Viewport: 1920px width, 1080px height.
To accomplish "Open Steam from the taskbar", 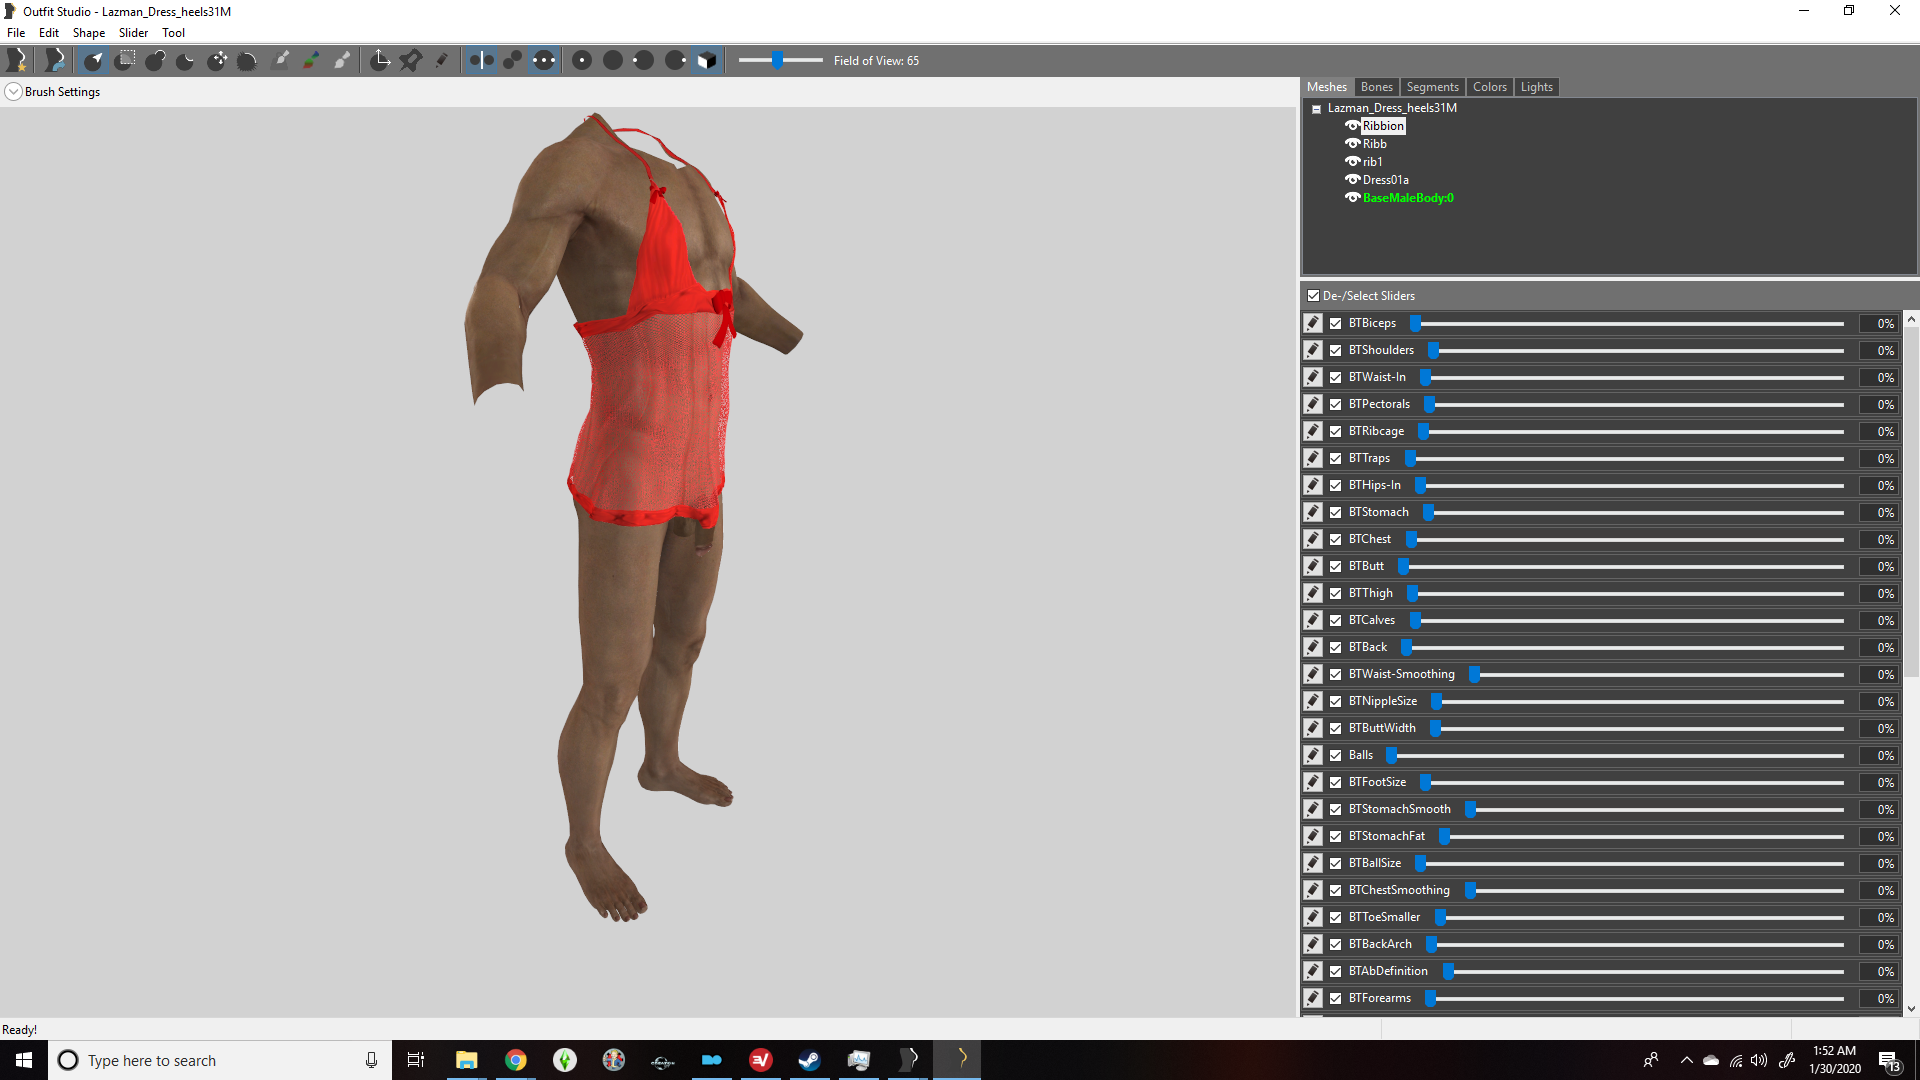I will (809, 1060).
